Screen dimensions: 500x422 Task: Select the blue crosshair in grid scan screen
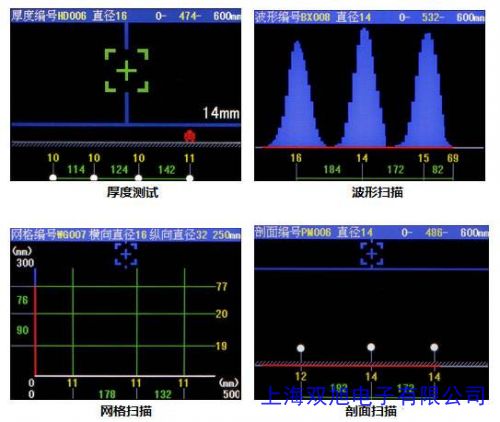[126, 255]
